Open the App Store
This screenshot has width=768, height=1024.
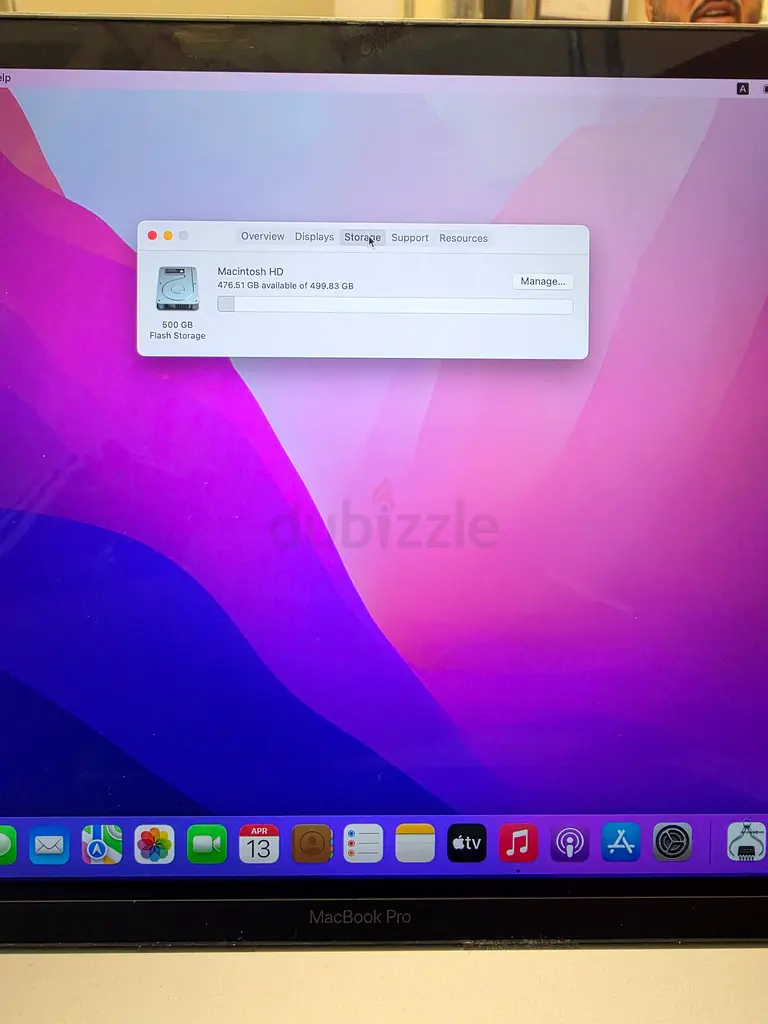(x=621, y=842)
